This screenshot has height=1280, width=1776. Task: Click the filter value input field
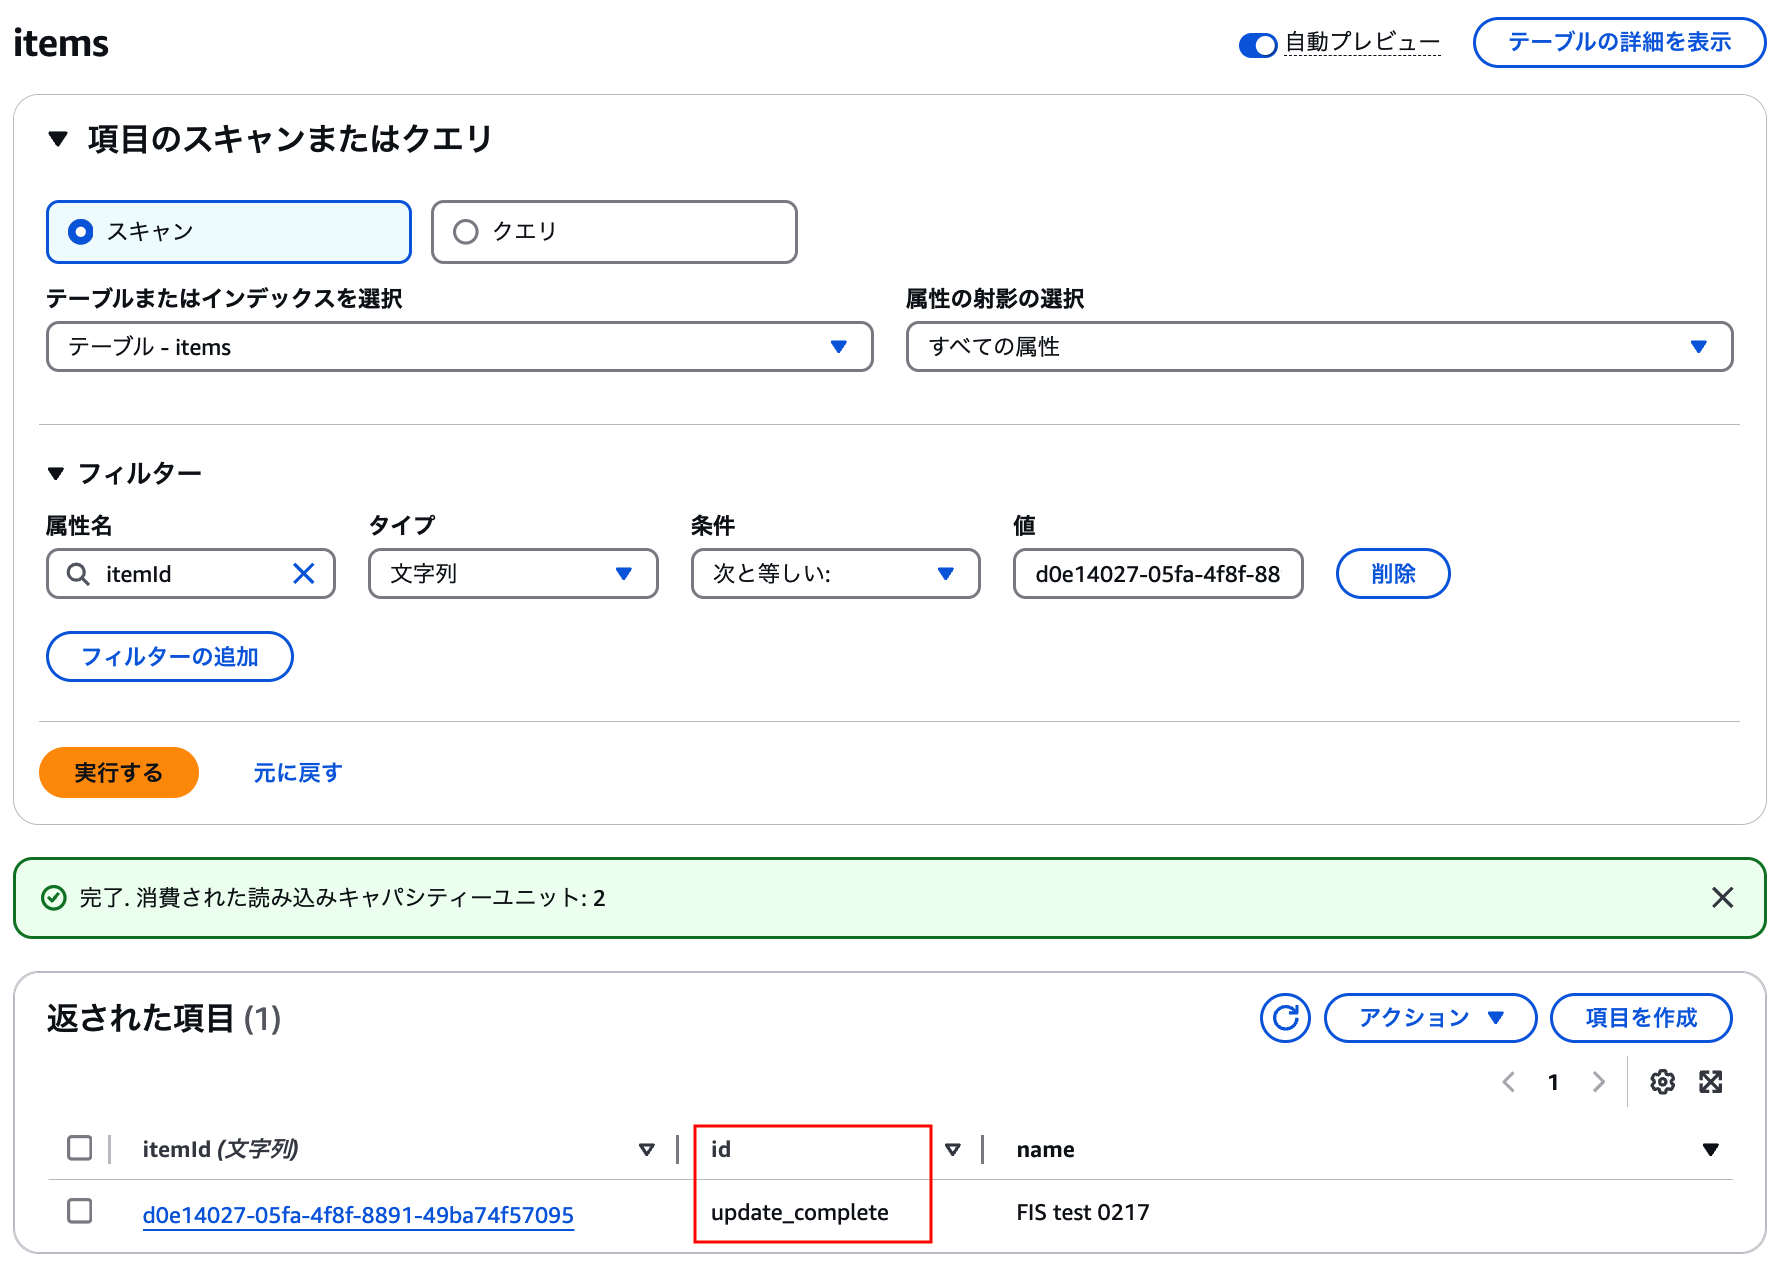pos(1158,574)
